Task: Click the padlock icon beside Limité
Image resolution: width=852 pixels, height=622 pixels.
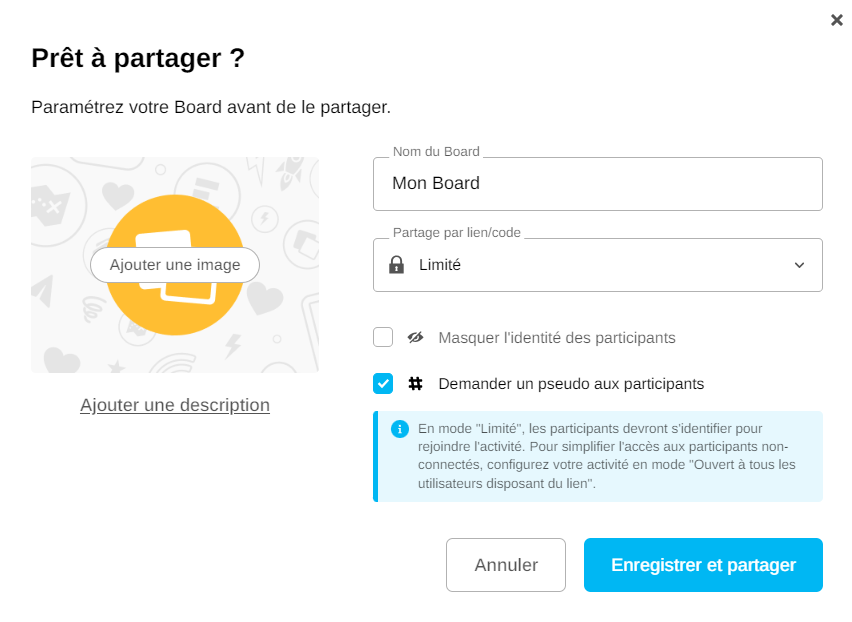Action: tap(397, 265)
